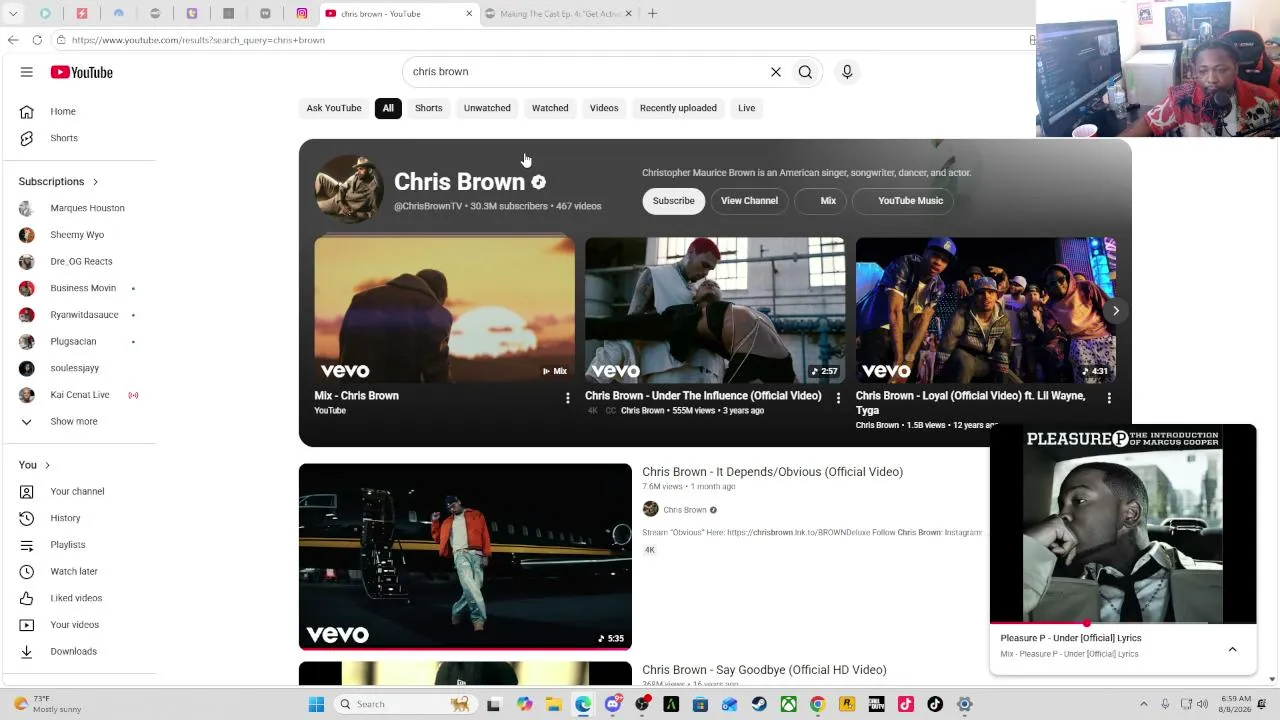This screenshot has height=720, width=1280.
Task: Expand the miniplayer with the chevron
Action: 1232,649
